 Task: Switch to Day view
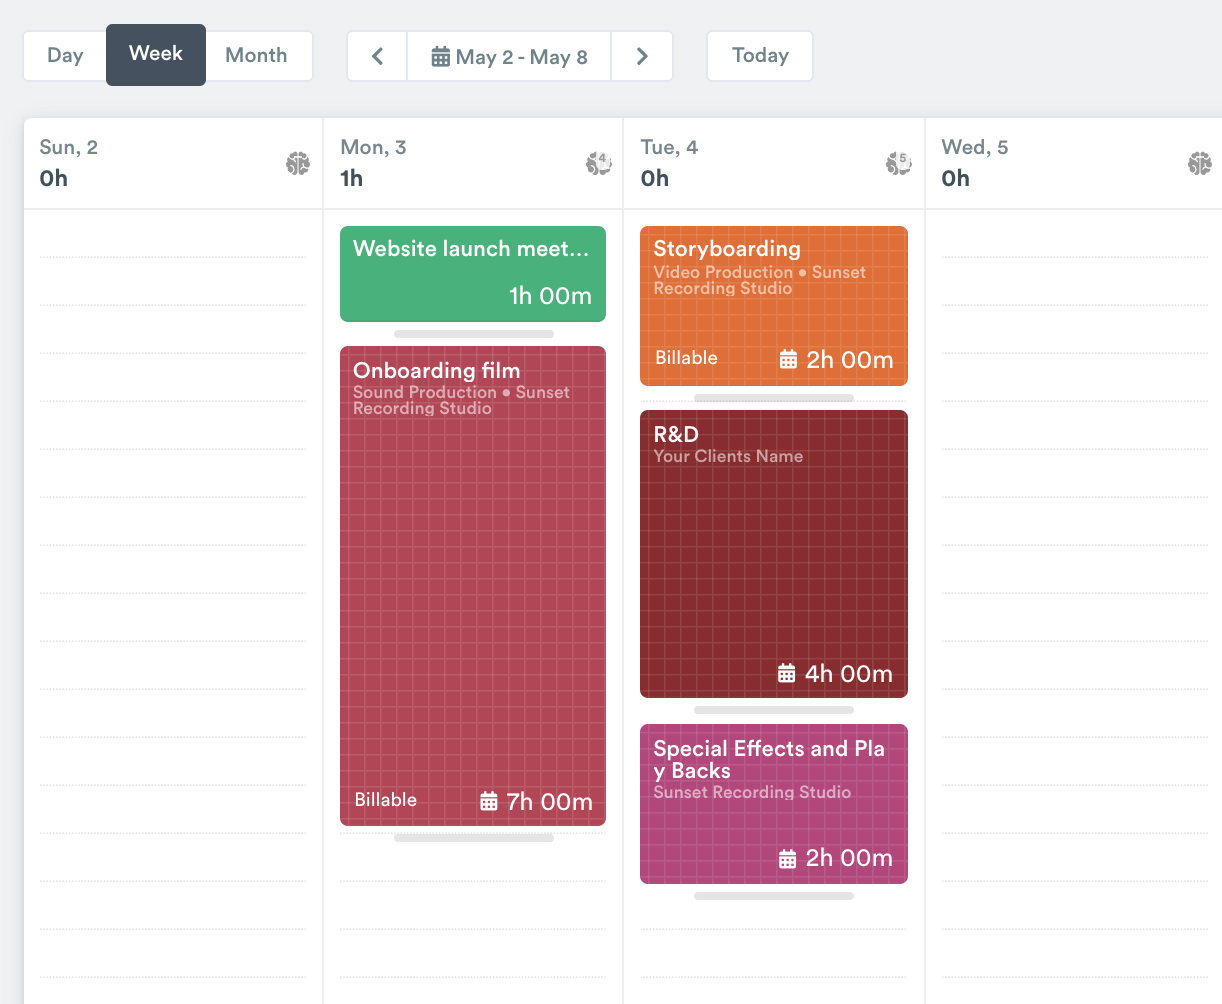click(x=65, y=56)
